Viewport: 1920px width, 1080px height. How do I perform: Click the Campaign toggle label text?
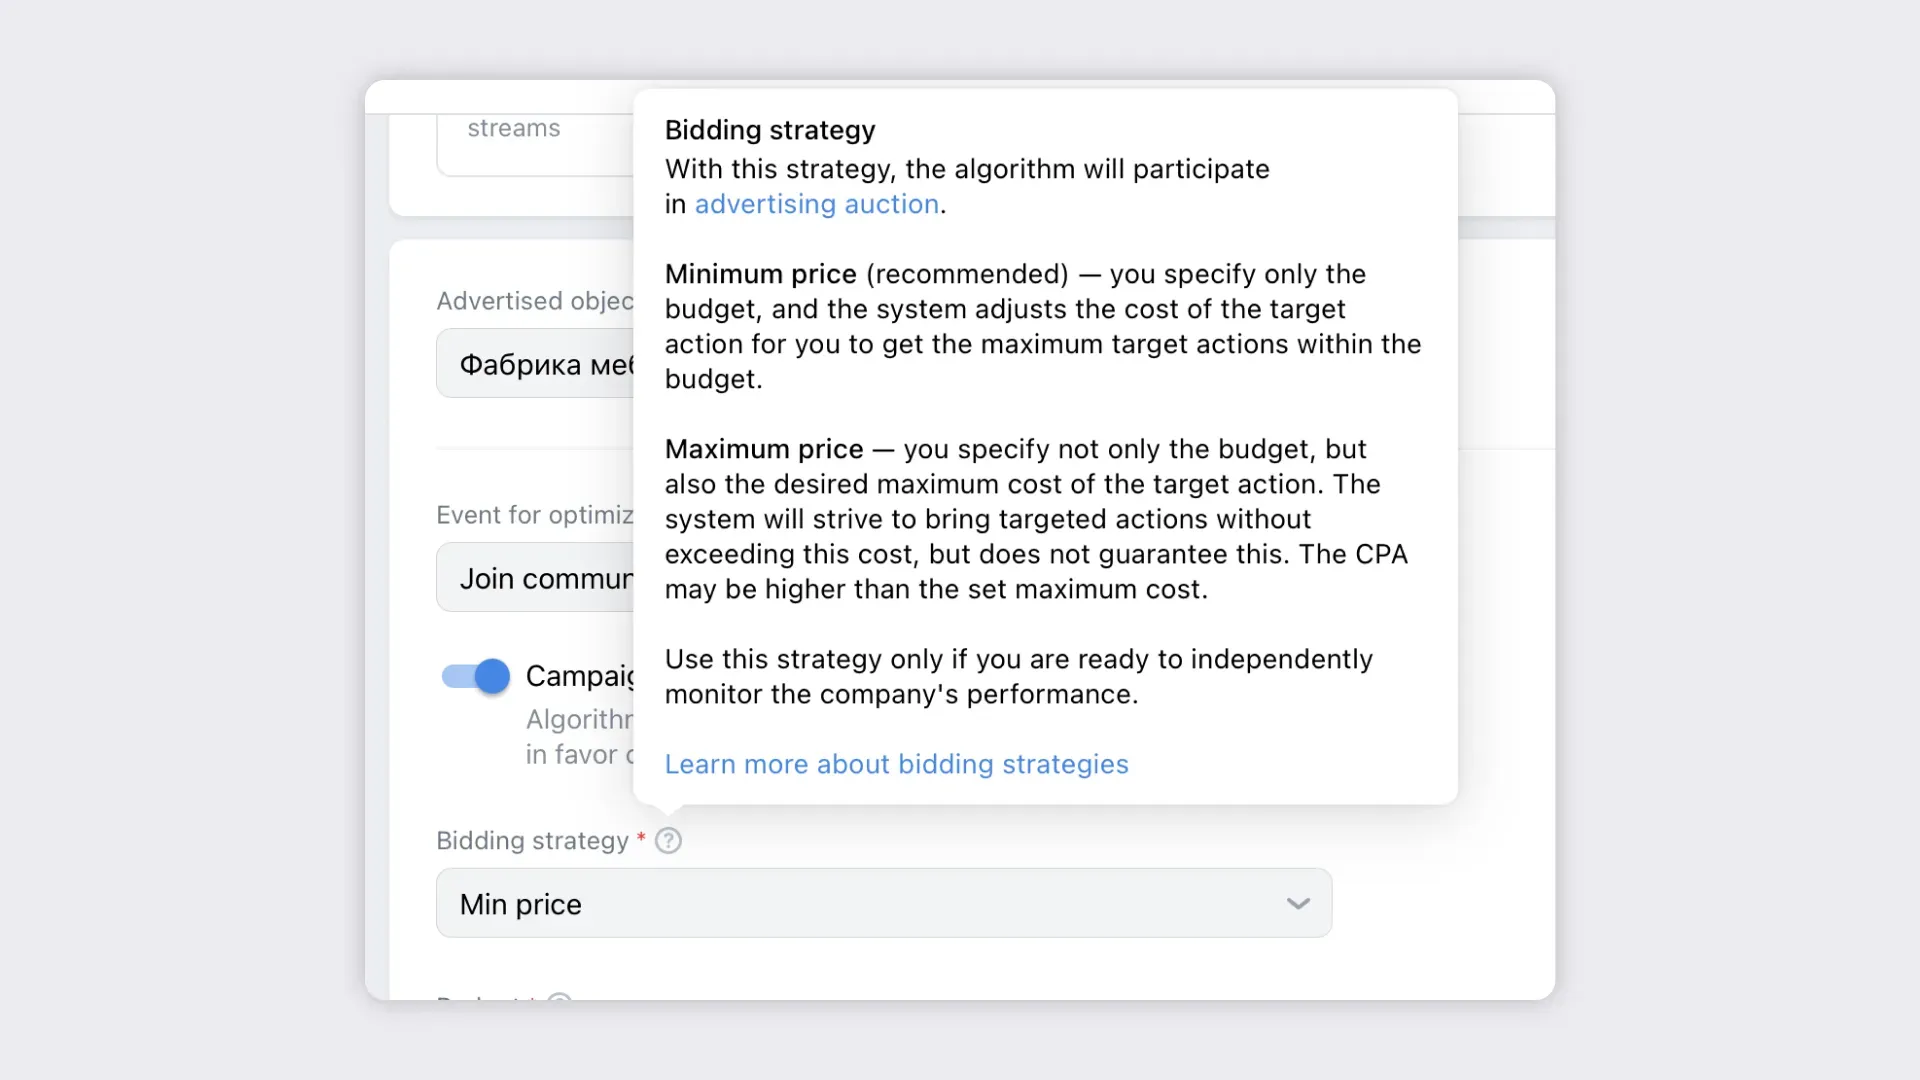(580, 676)
